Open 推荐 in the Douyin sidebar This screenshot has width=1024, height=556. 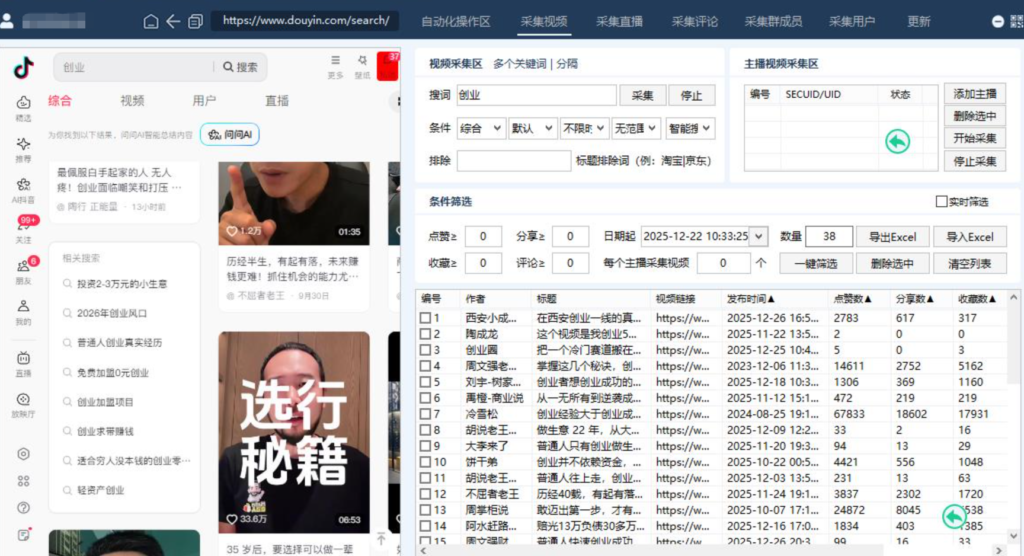pyautogui.click(x=23, y=149)
